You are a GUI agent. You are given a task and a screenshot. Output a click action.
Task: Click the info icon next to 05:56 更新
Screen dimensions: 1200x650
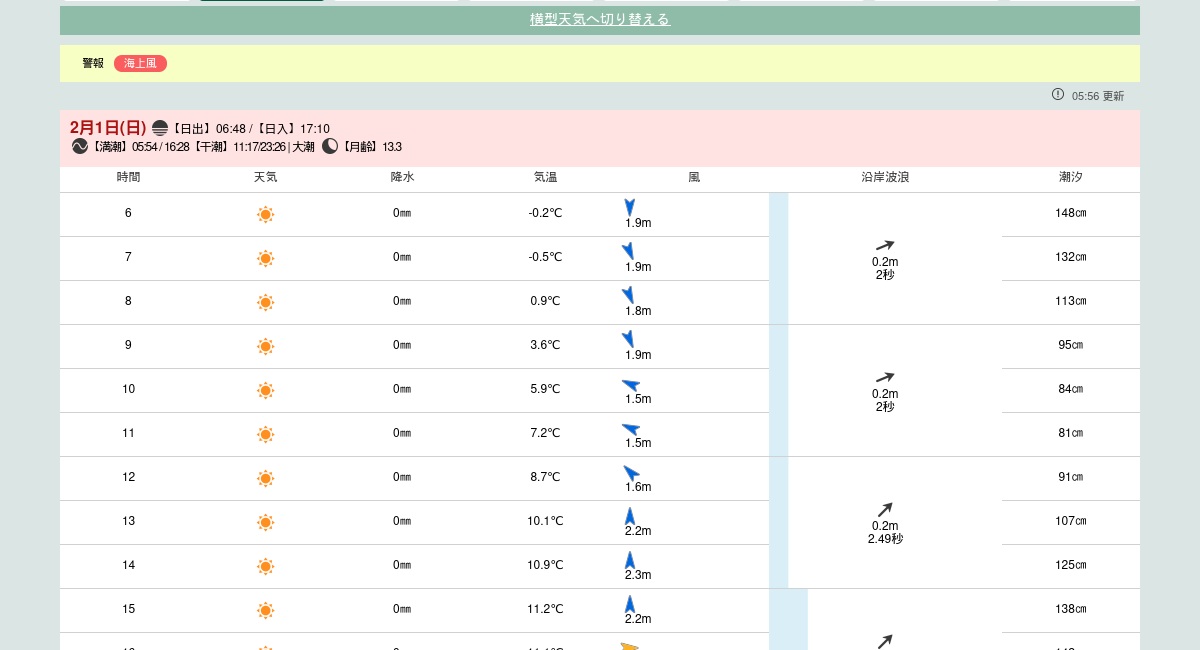(x=1057, y=95)
